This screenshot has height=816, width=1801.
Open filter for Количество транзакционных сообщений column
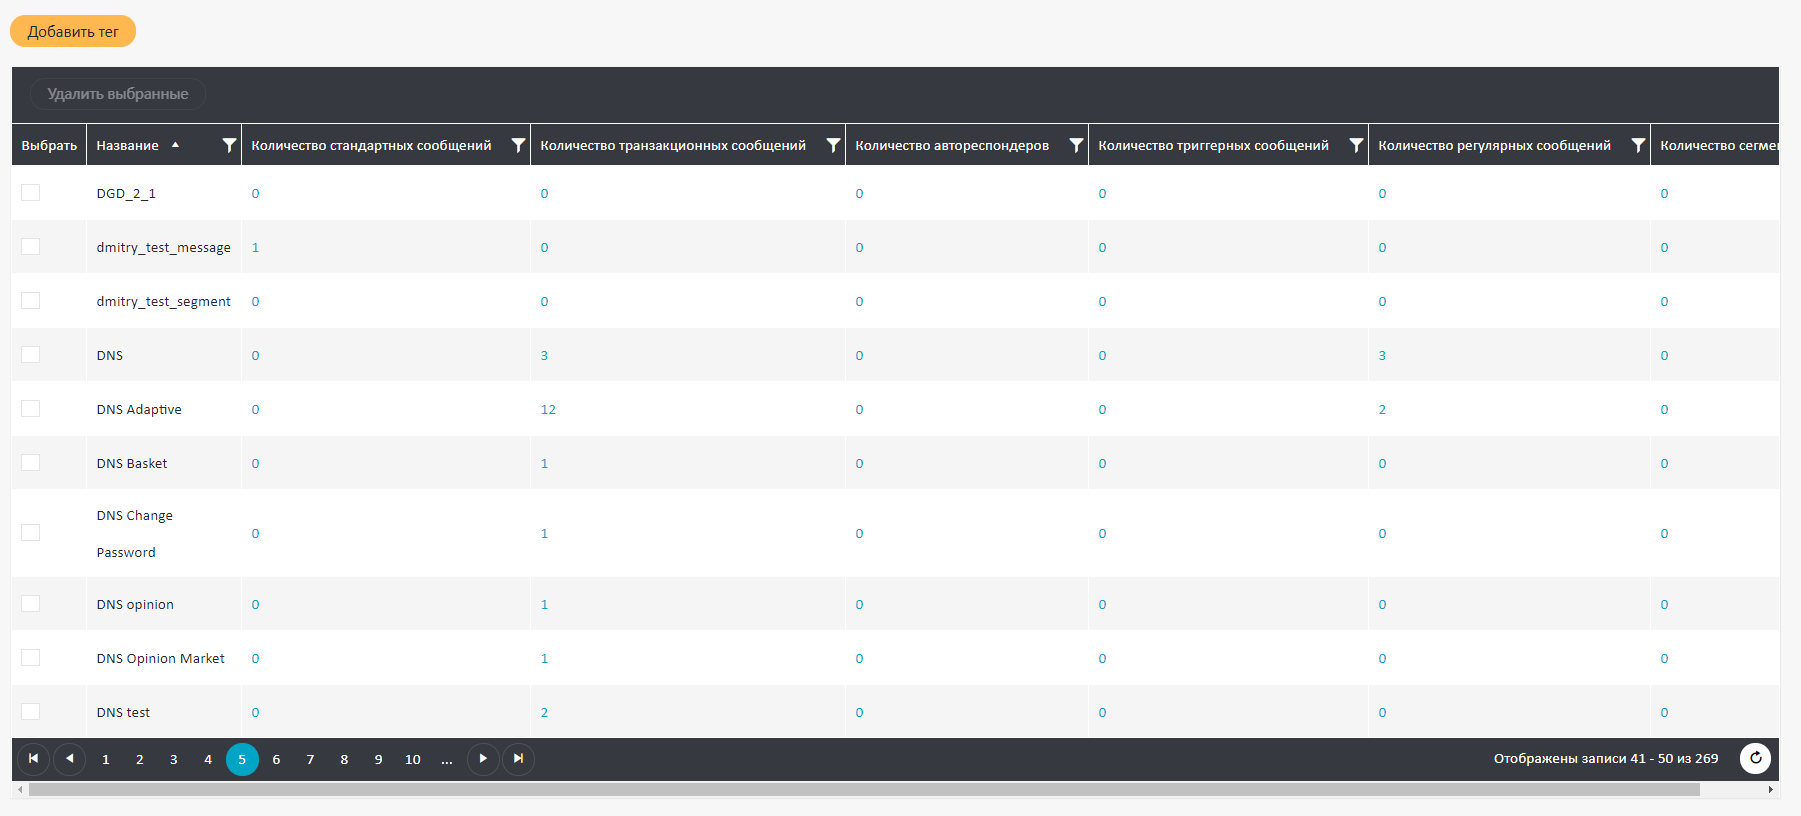(x=833, y=146)
